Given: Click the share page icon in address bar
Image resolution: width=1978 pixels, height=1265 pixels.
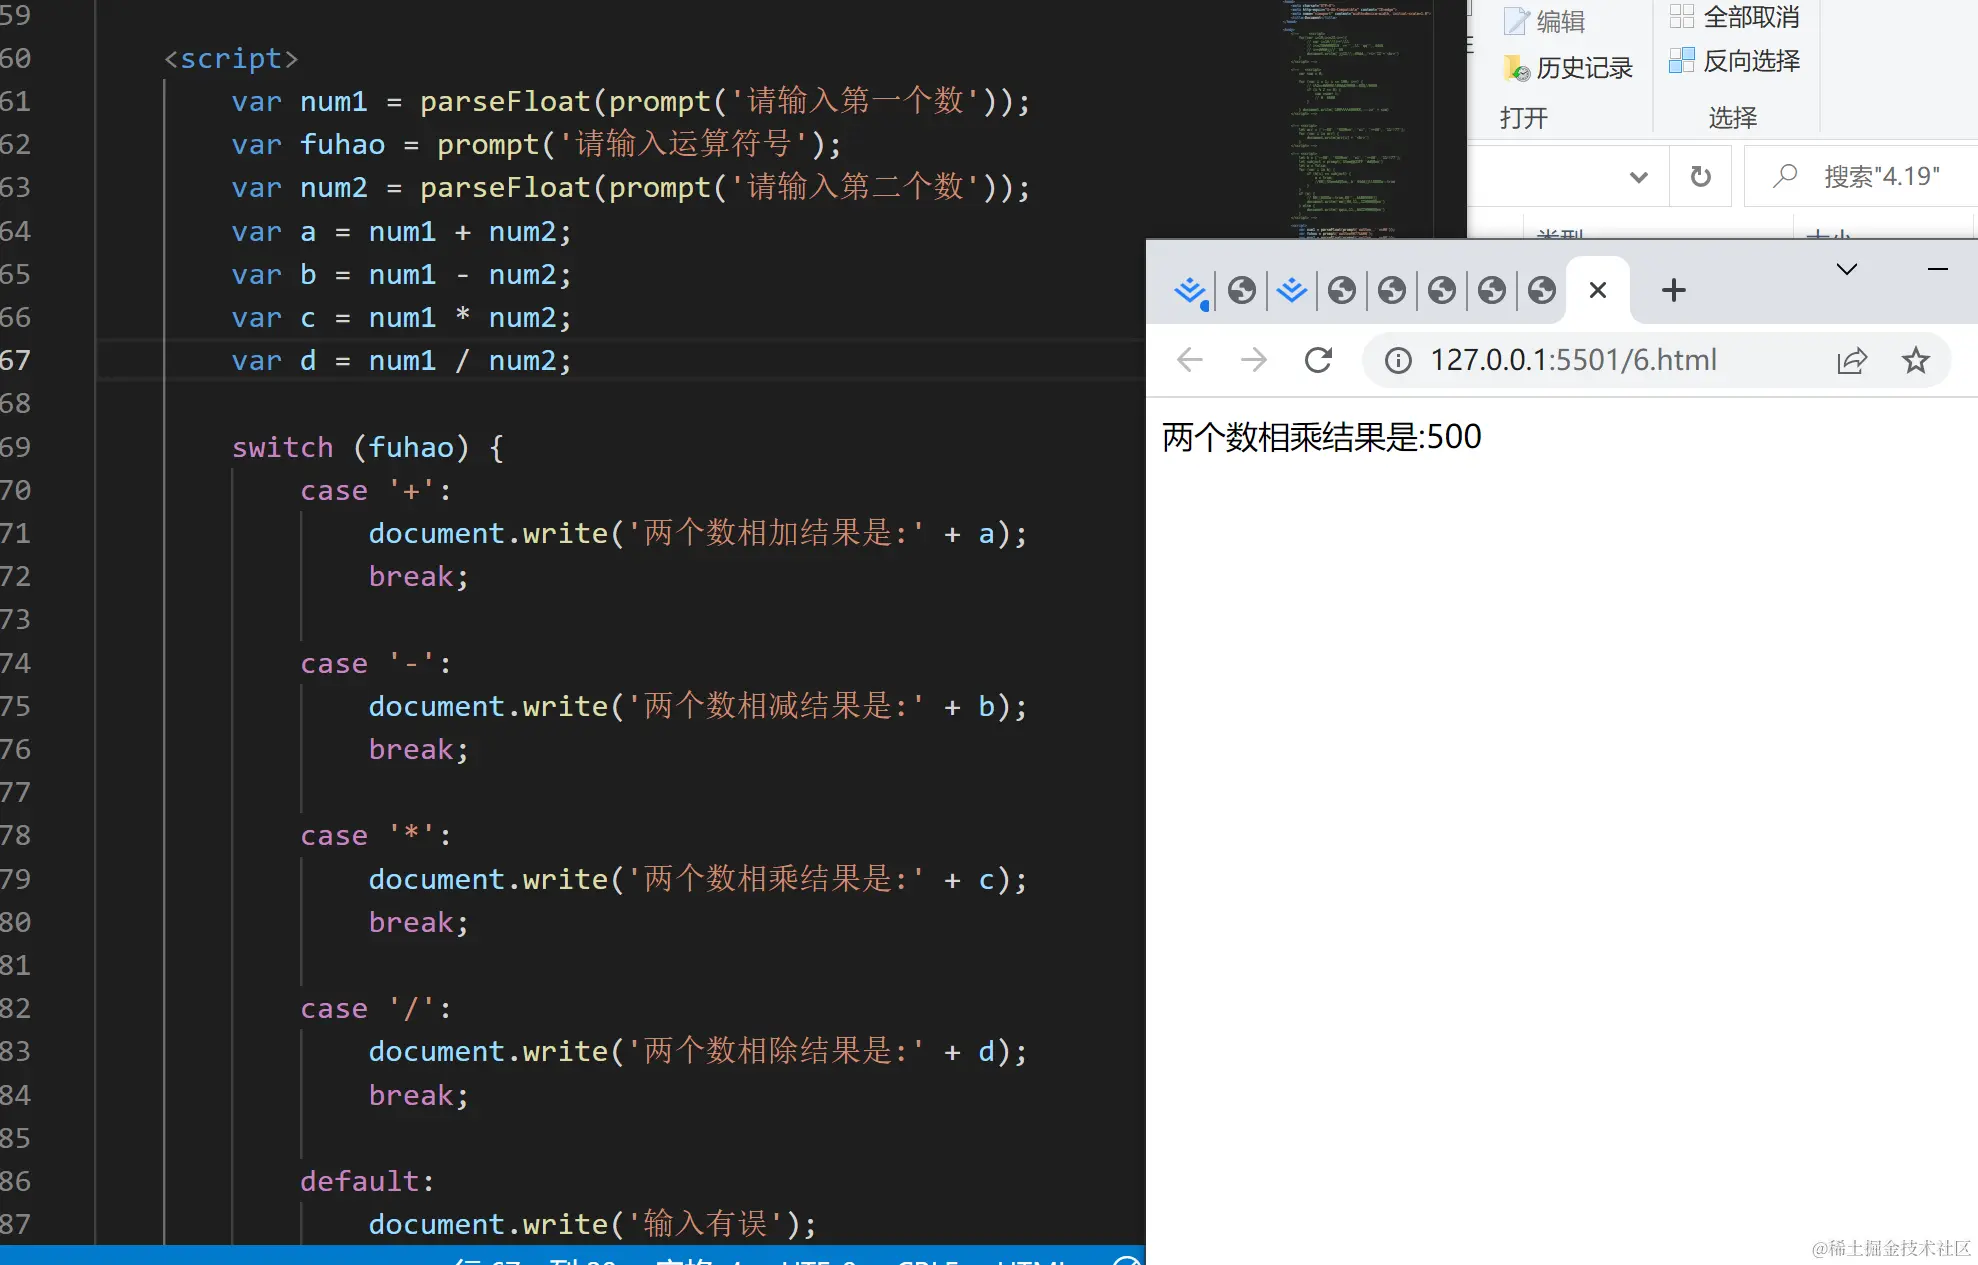Looking at the screenshot, I should coord(1851,360).
